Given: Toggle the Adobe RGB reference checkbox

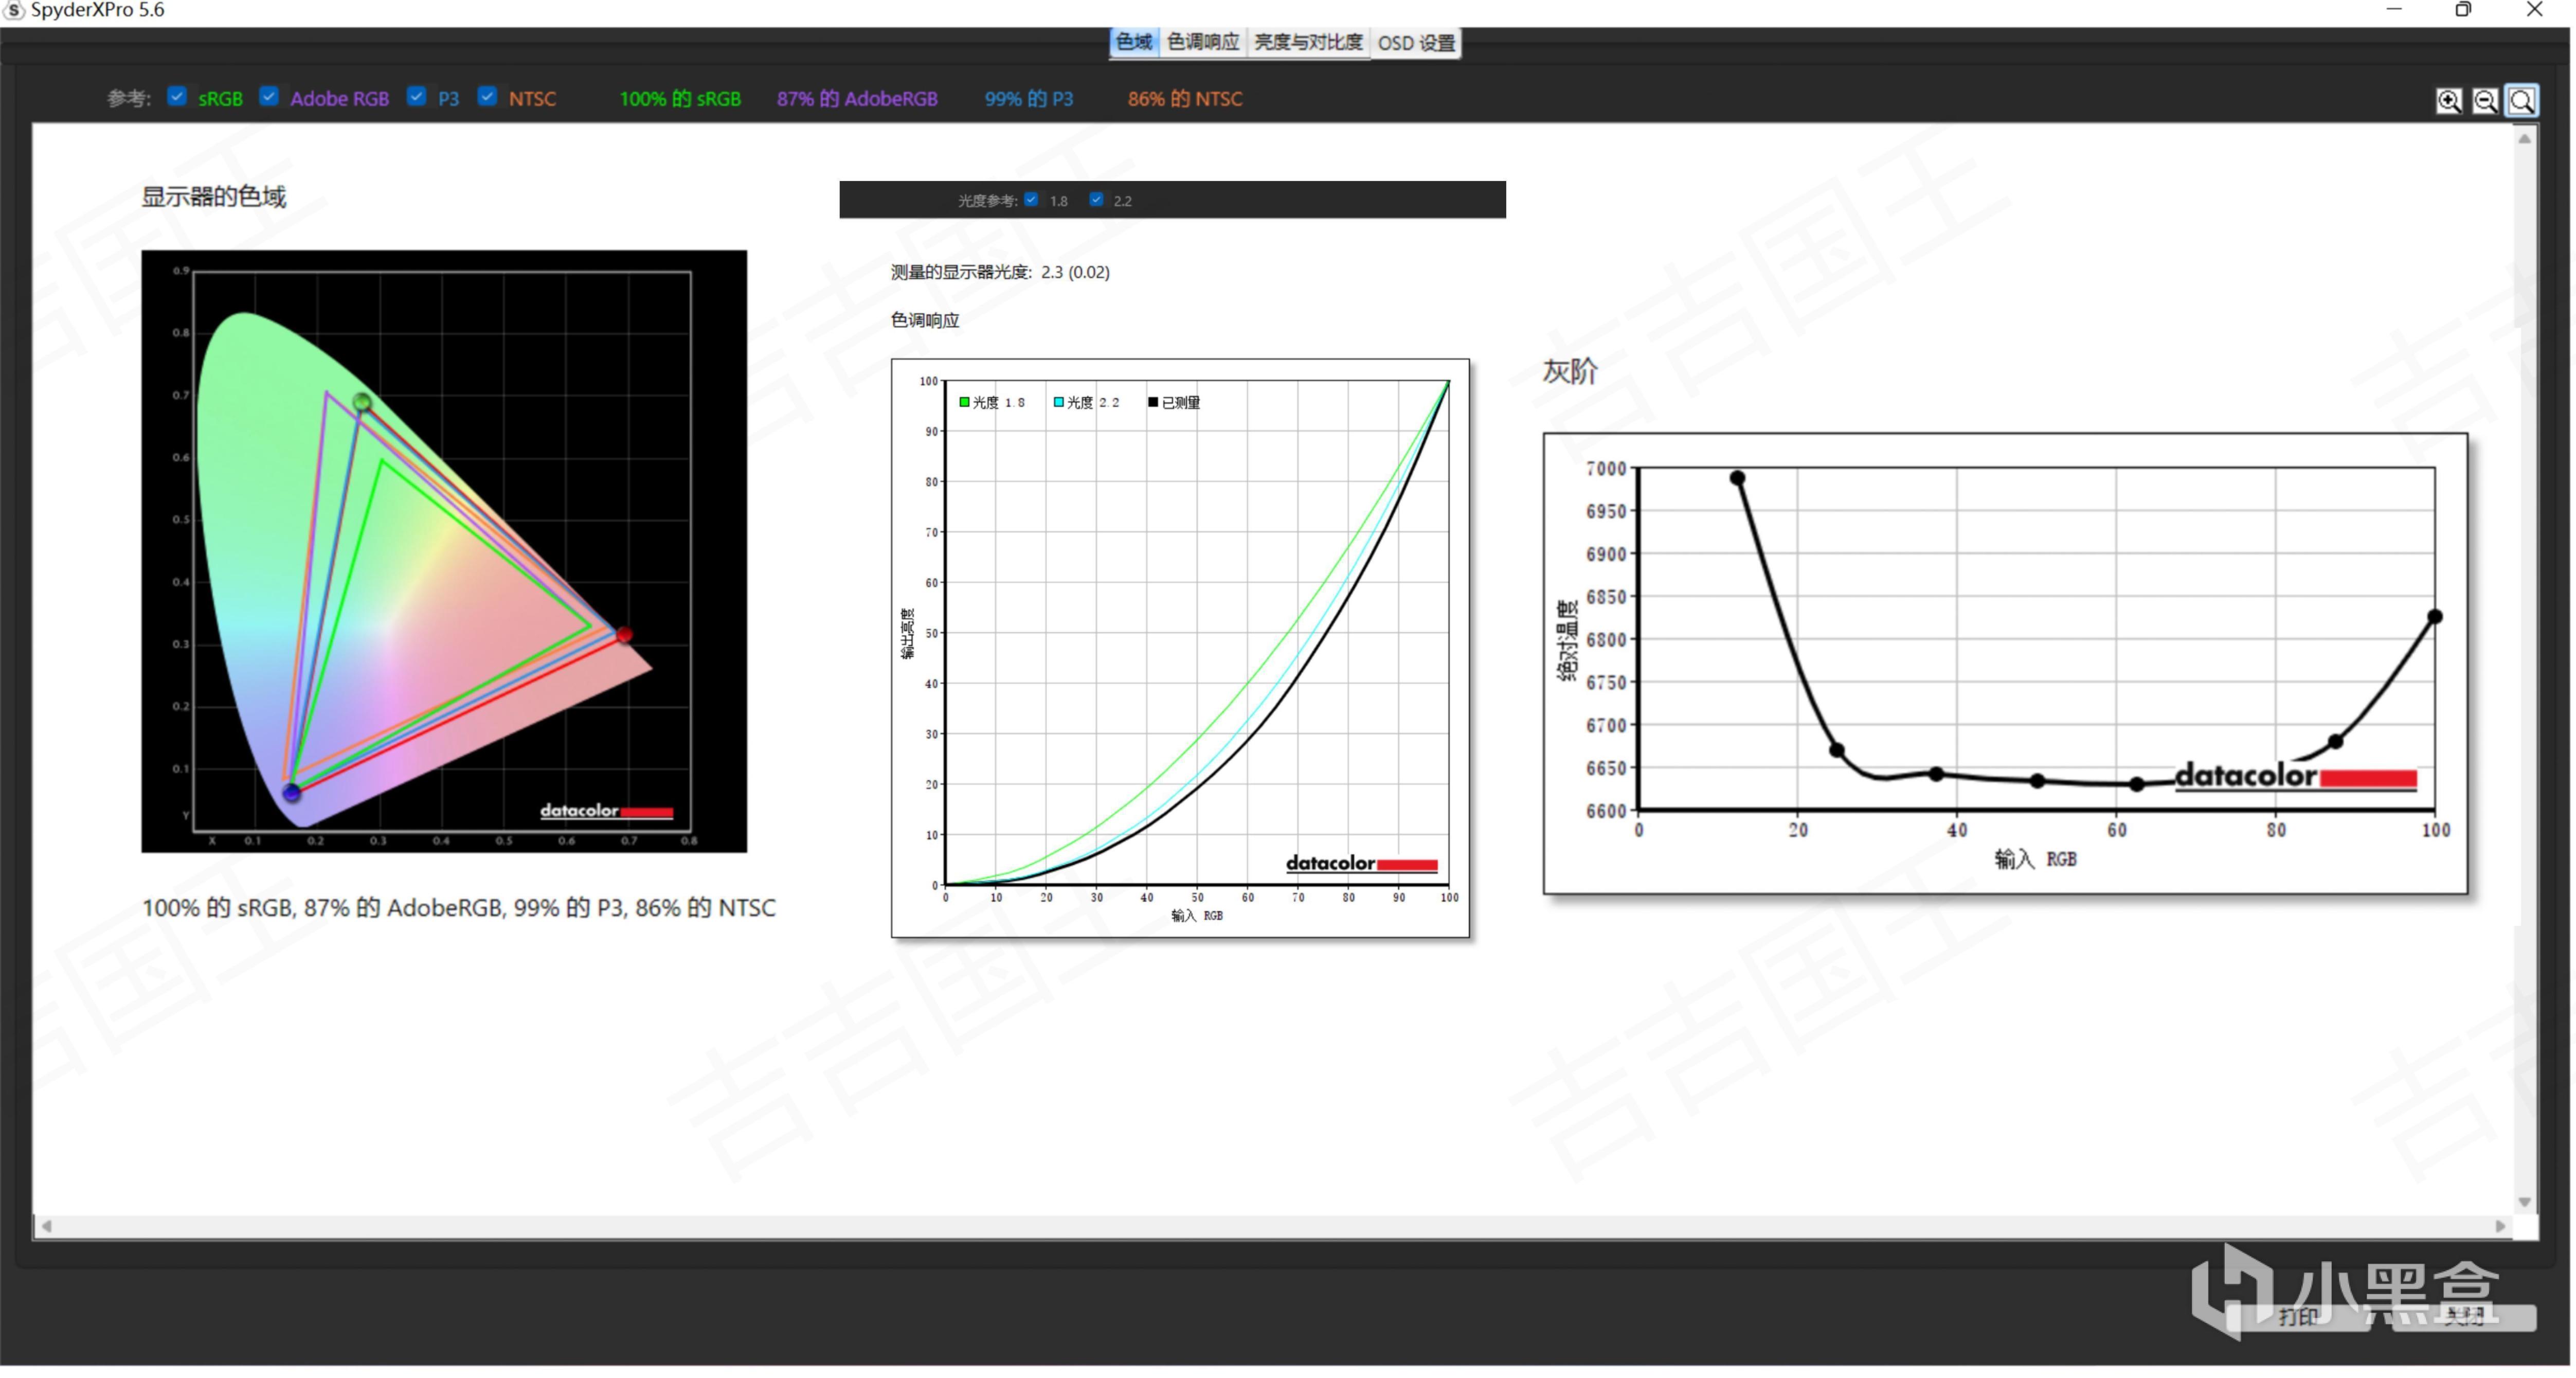Looking at the screenshot, I should pos(268,97).
